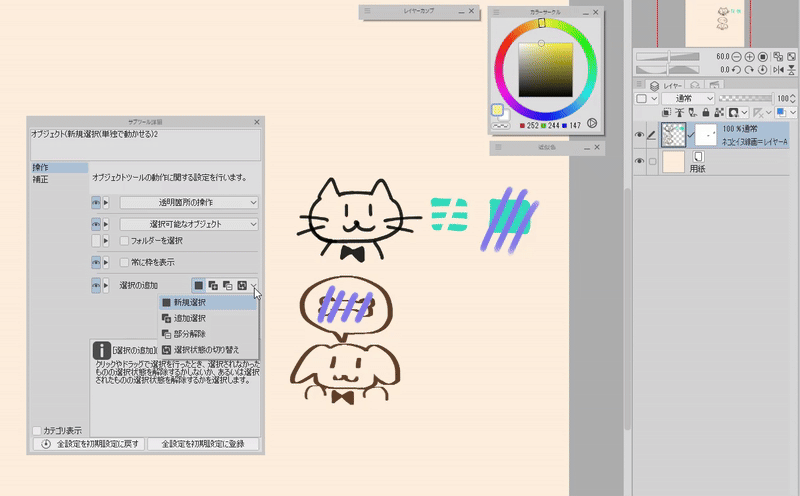Reset canvas rotation icon in Navigator
Screen dimensions: 800x496
pos(763,70)
